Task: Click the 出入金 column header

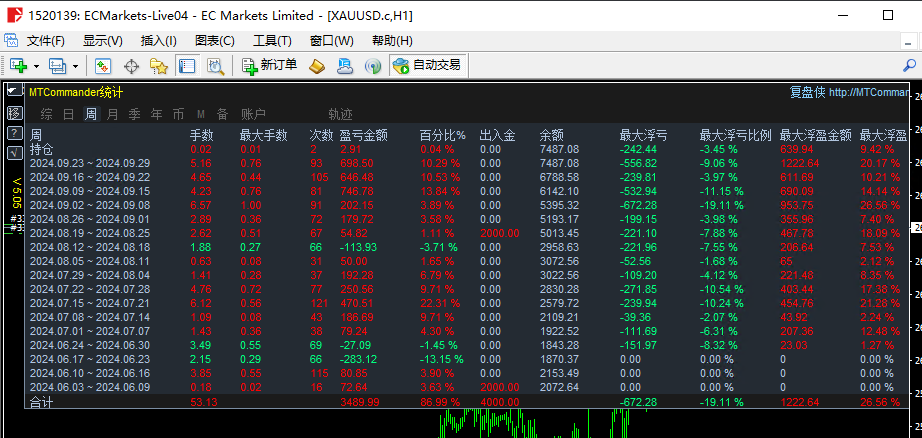Action: (x=497, y=135)
